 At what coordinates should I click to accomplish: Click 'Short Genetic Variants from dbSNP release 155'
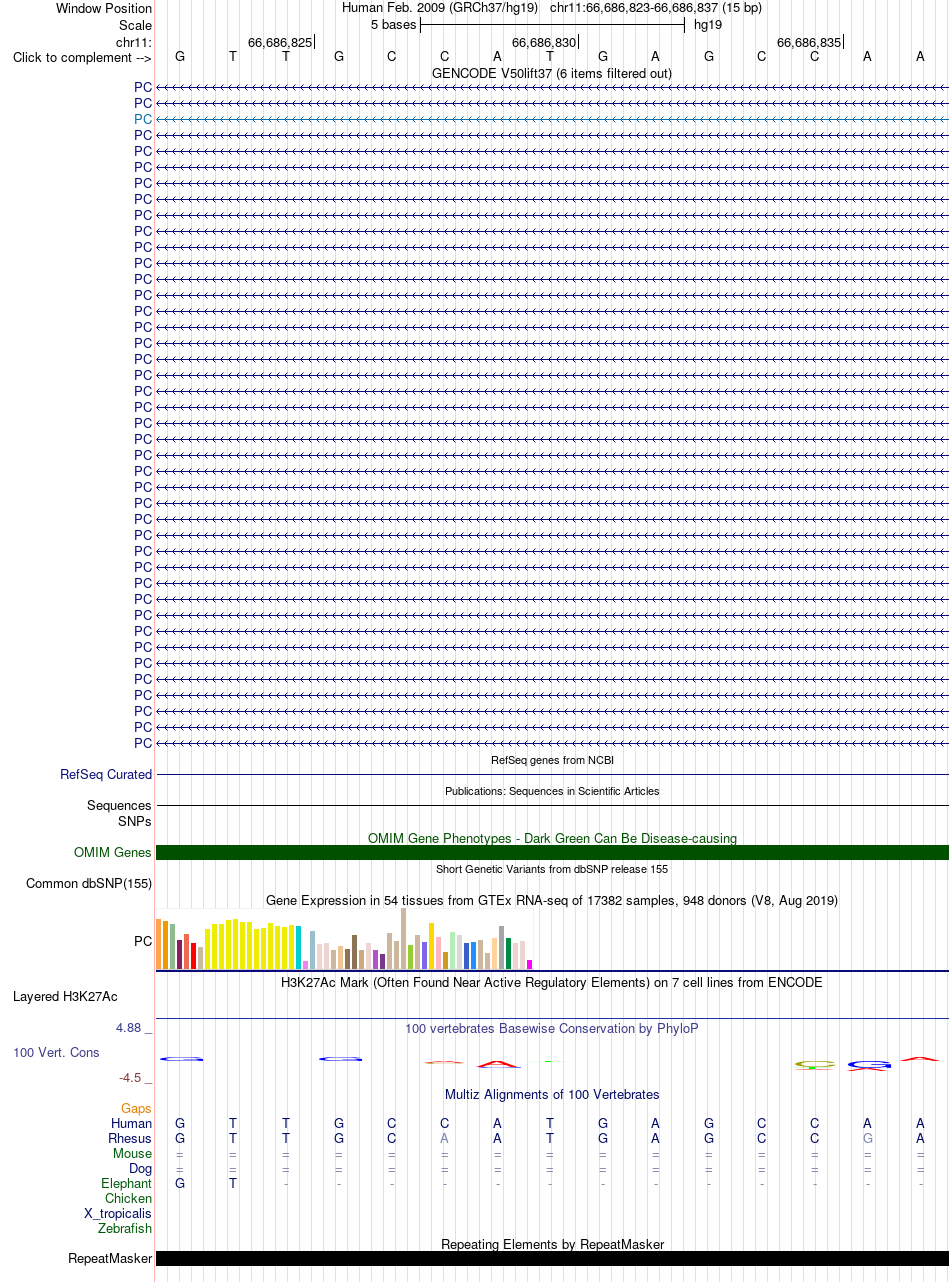[552, 869]
